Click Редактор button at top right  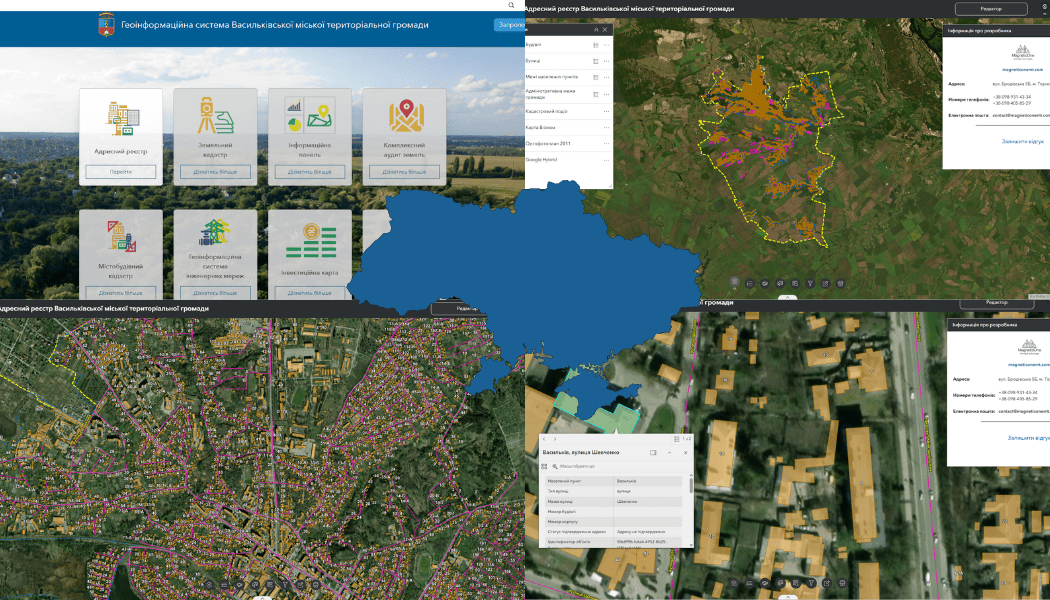tap(990, 9)
